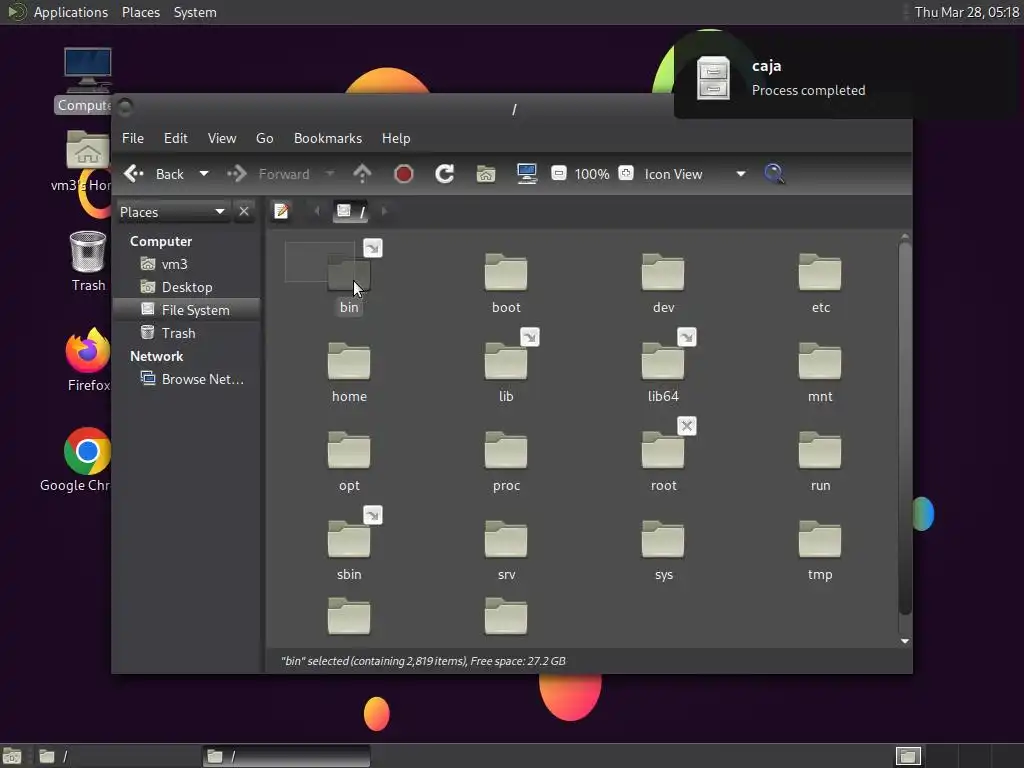The image size is (1024, 768).
Task: Select File System in the sidebar
Action: pyautogui.click(x=188, y=310)
